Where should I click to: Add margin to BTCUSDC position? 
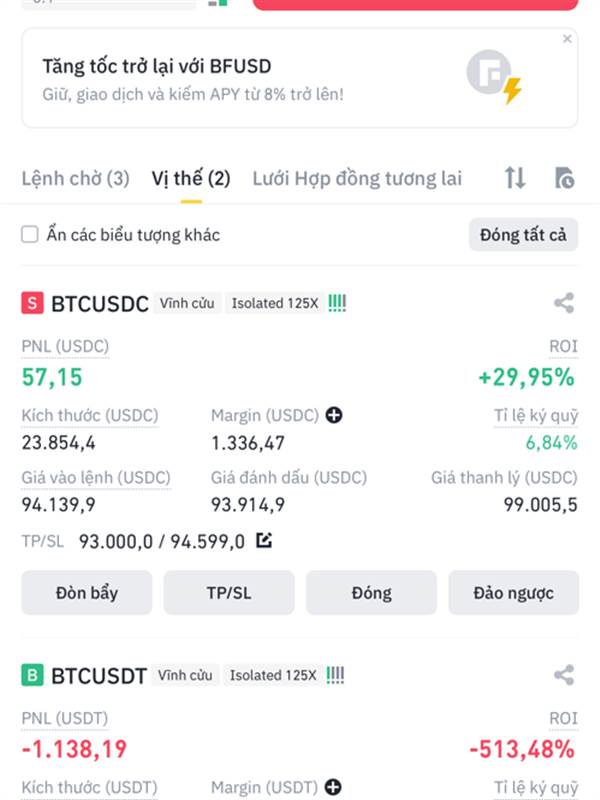[334, 415]
